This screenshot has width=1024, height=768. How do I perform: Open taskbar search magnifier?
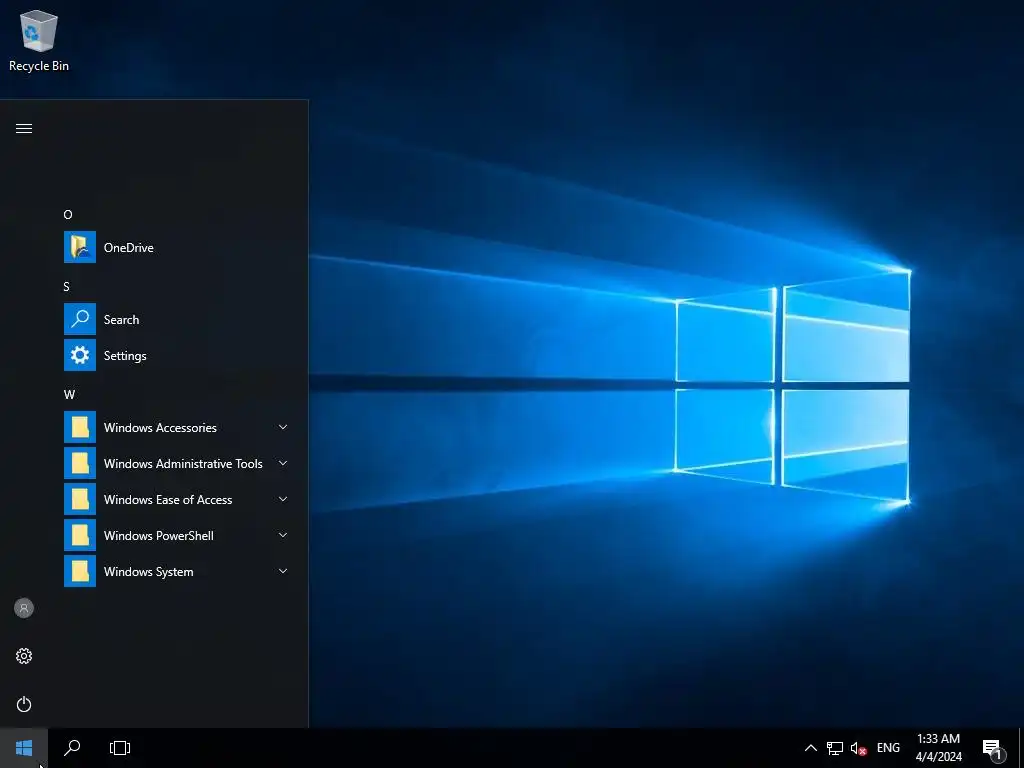[x=72, y=748]
